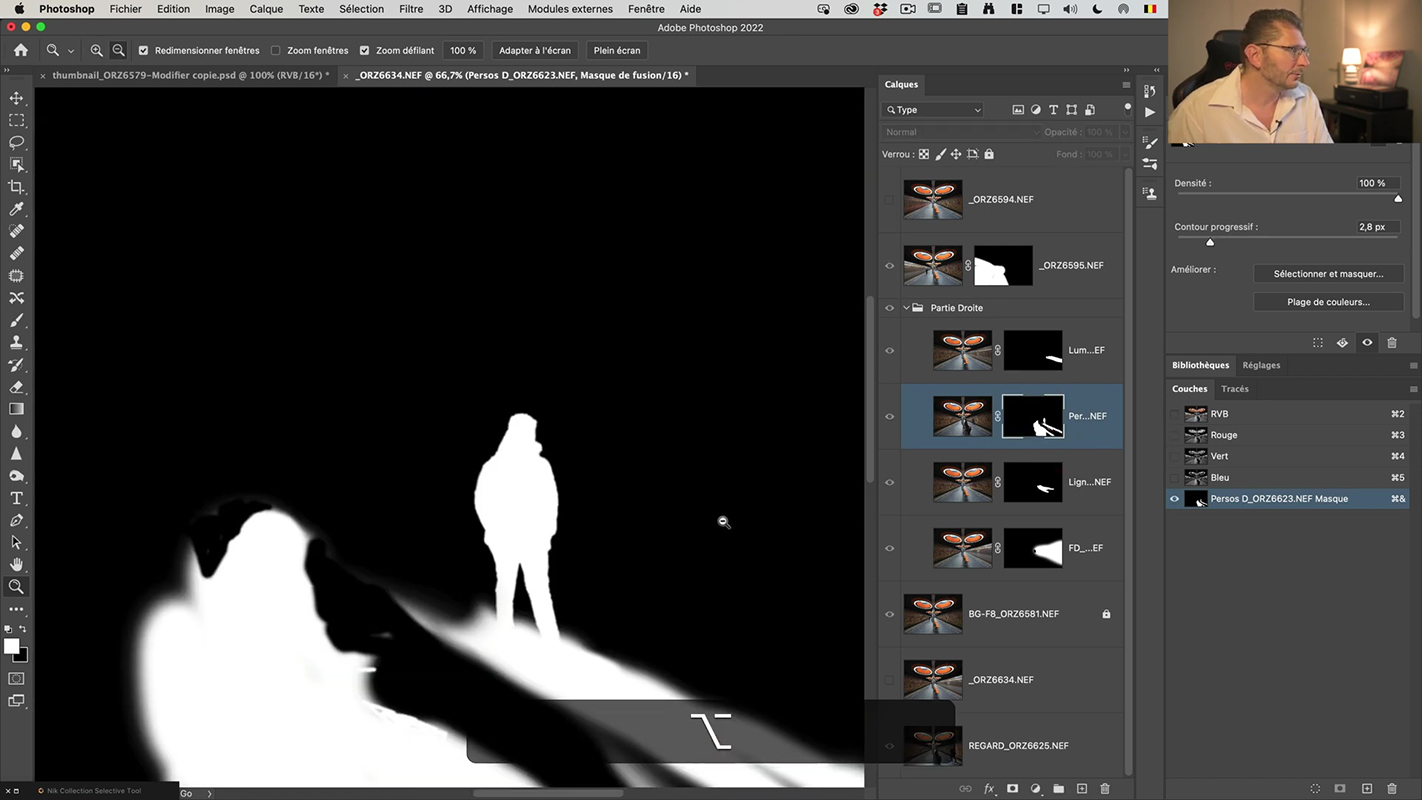Select the Hand tool

pos(17,565)
